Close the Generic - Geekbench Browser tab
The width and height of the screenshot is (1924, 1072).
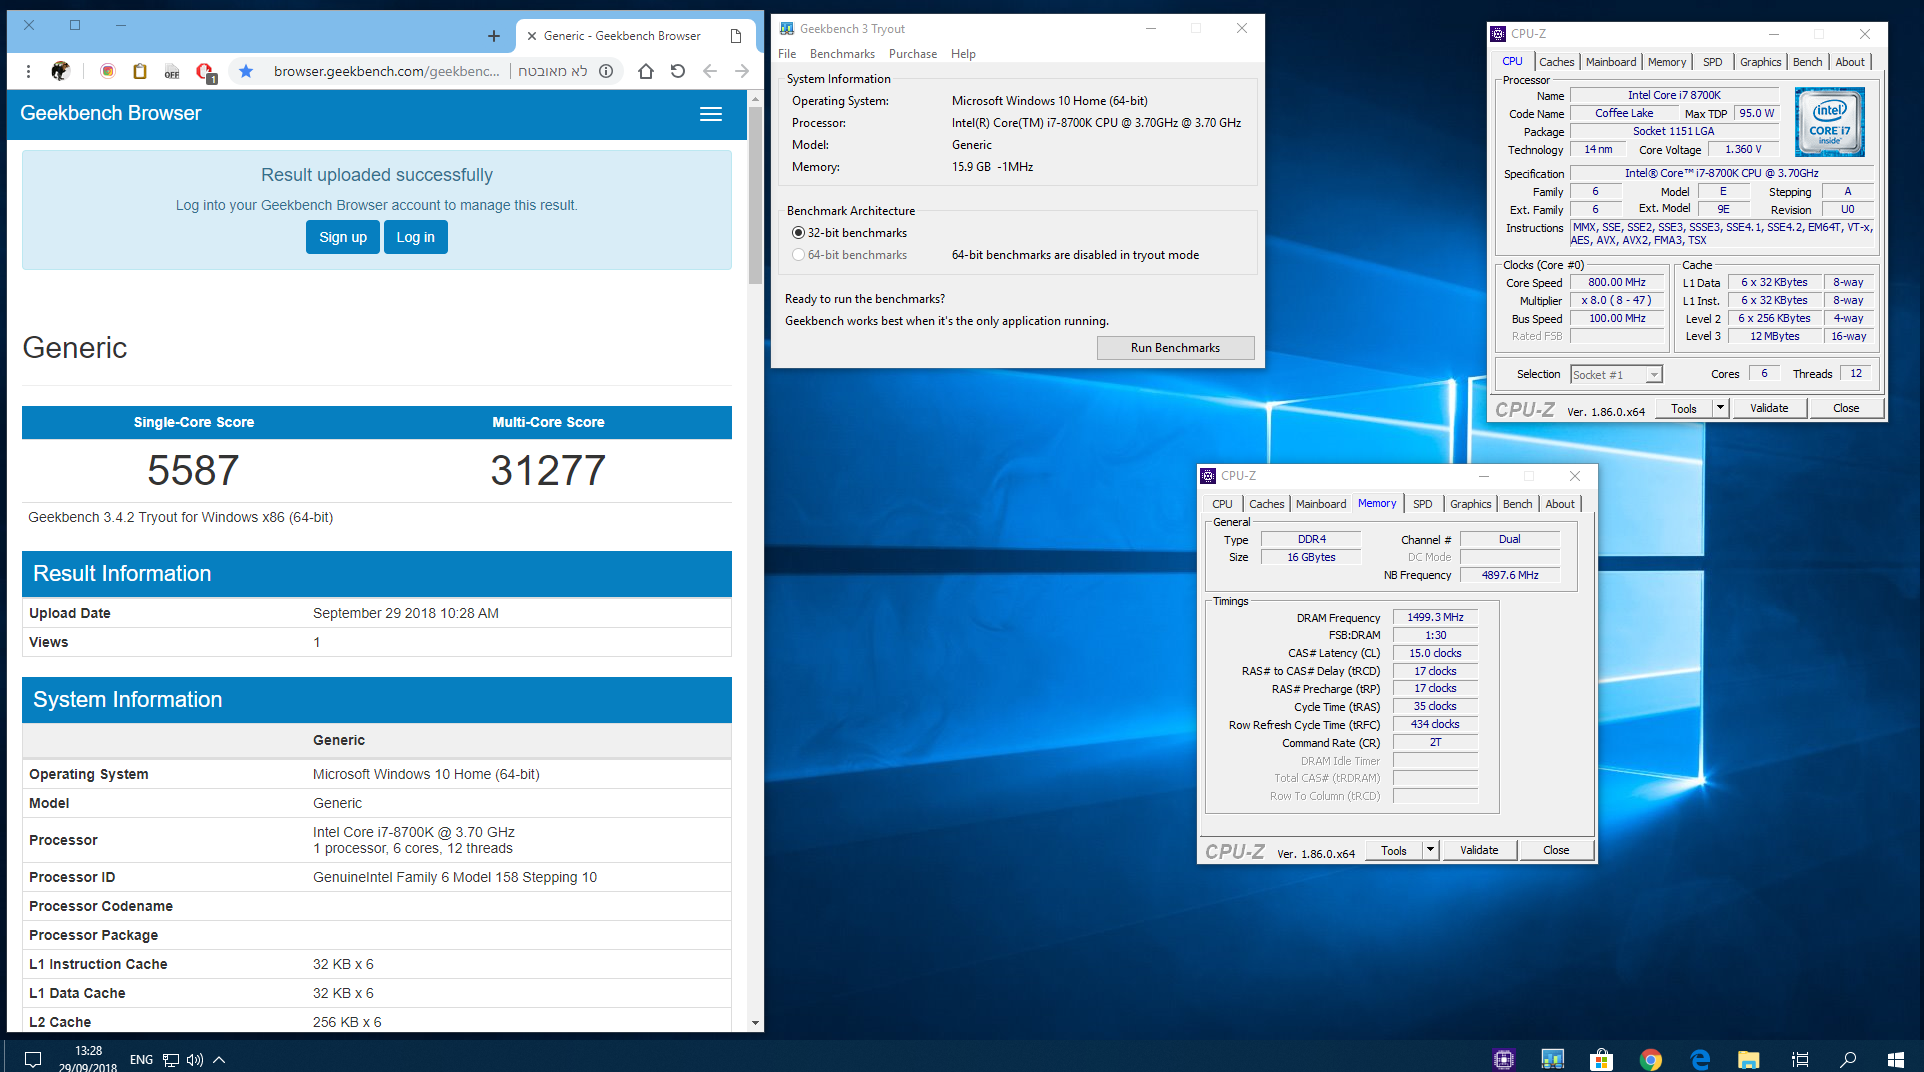coord(532,36)
